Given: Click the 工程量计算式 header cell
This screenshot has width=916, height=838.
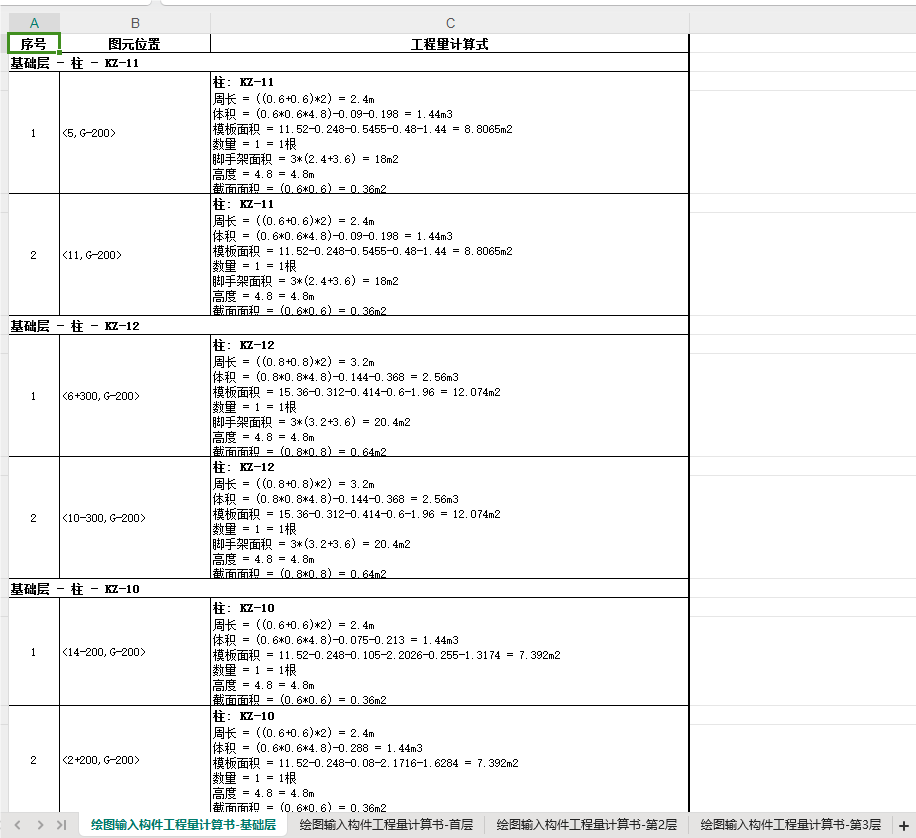Looking at the screenshot, I should coord(450,44).
